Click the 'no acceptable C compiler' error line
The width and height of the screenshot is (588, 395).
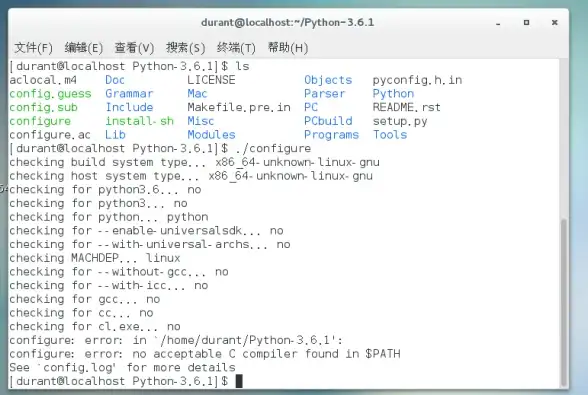pos(205,354)
